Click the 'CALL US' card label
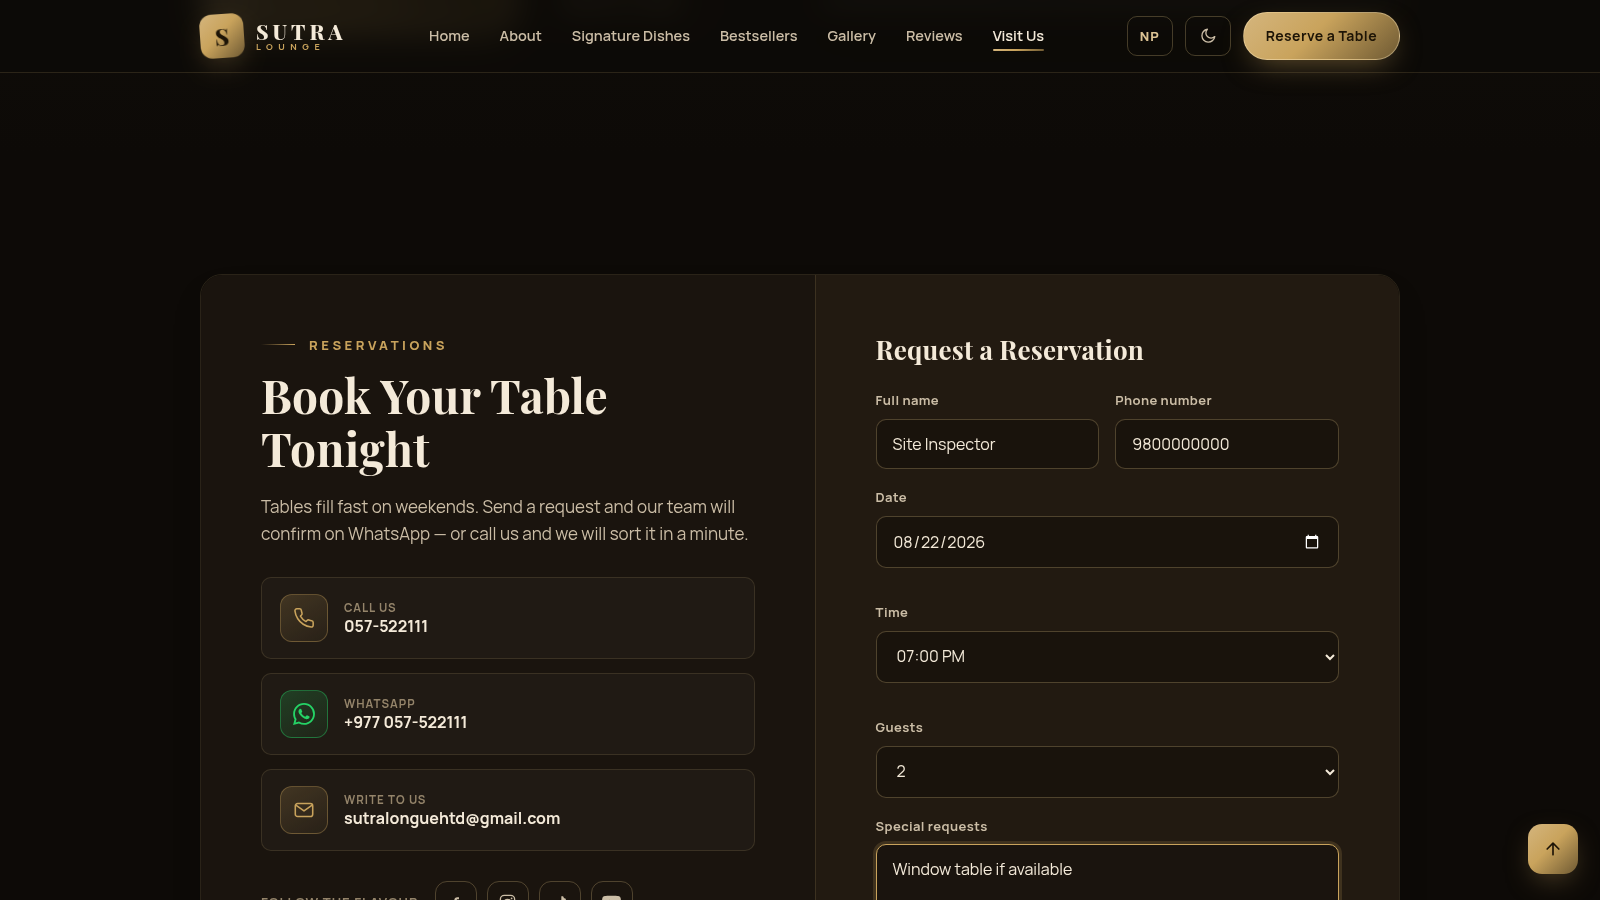Image resolution: width=1600 pixels, height=900 pixels. click(370, 608)
